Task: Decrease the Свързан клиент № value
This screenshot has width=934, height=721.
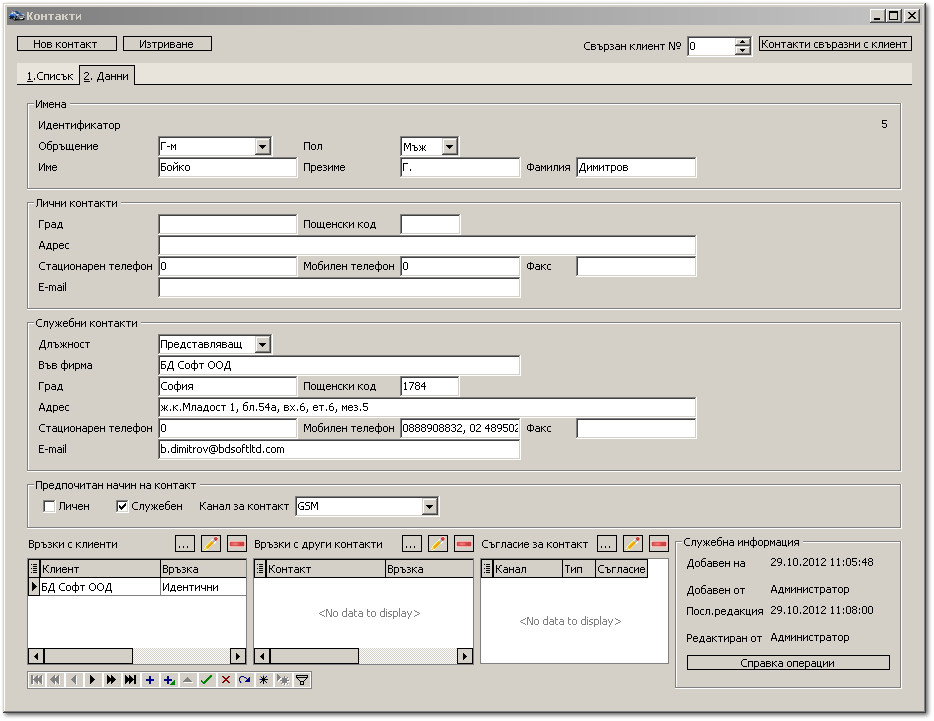Action: 742,50
